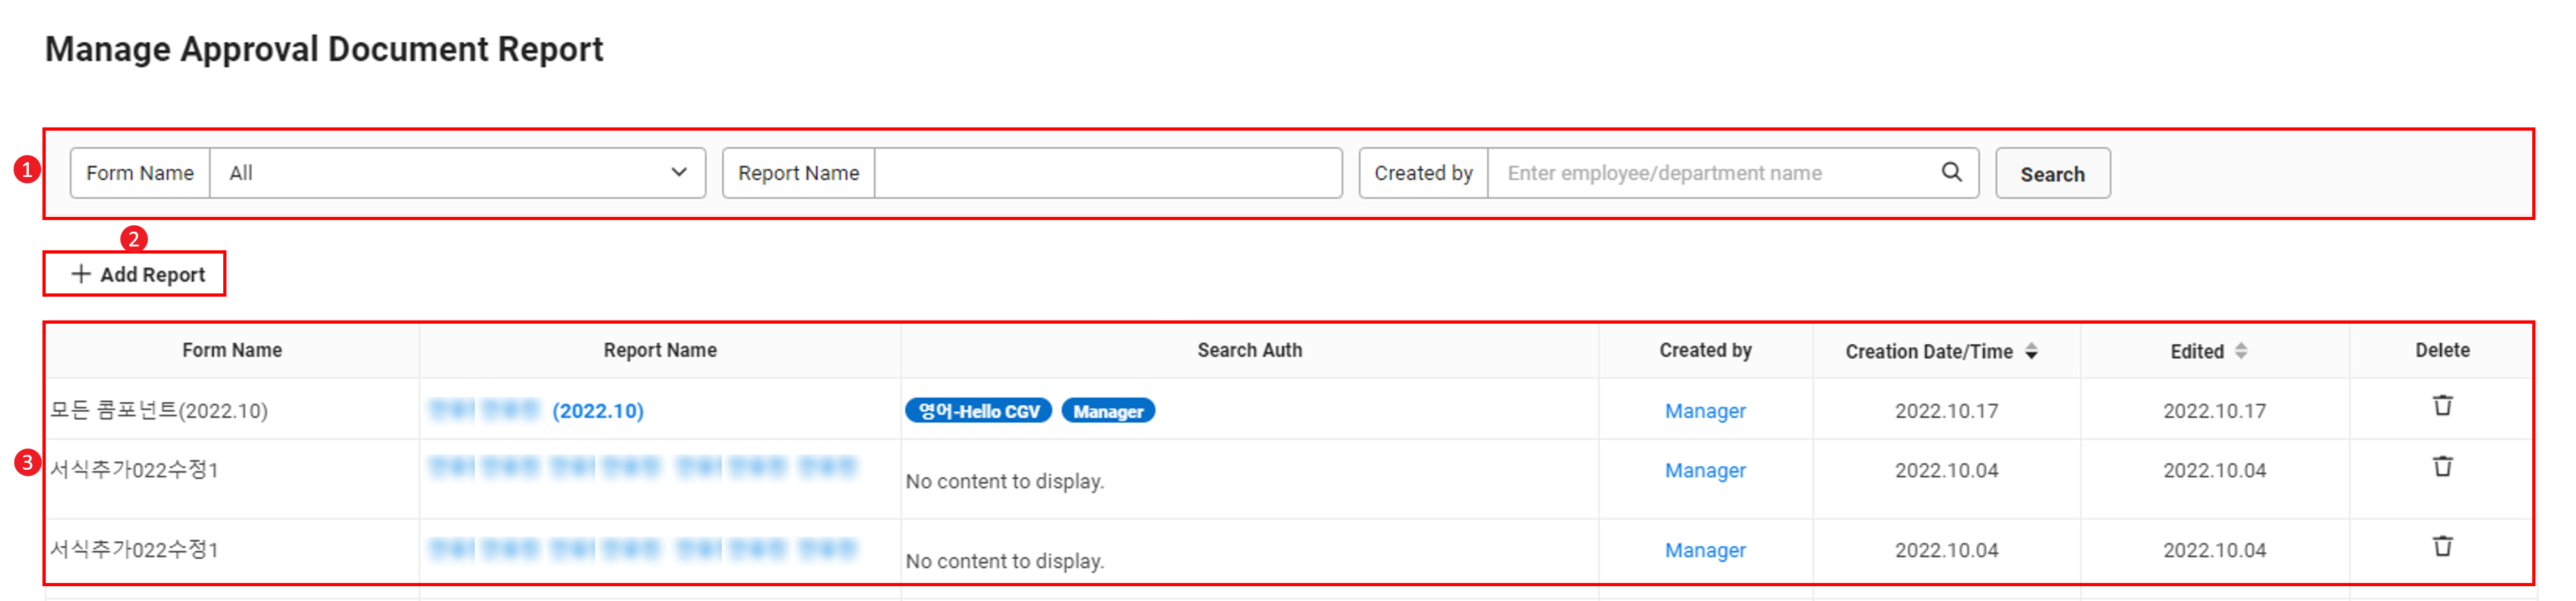Type in employee/department name field

(x=1715, y=173)
